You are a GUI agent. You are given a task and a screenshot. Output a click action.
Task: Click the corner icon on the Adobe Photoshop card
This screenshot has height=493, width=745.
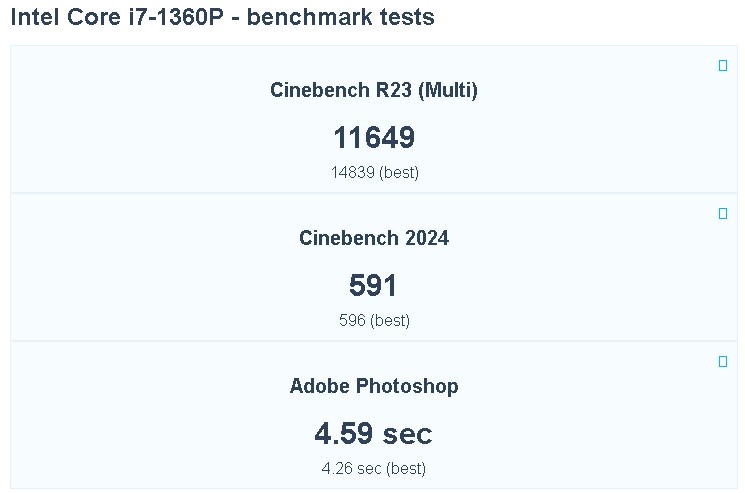click(x=723, y=362)
